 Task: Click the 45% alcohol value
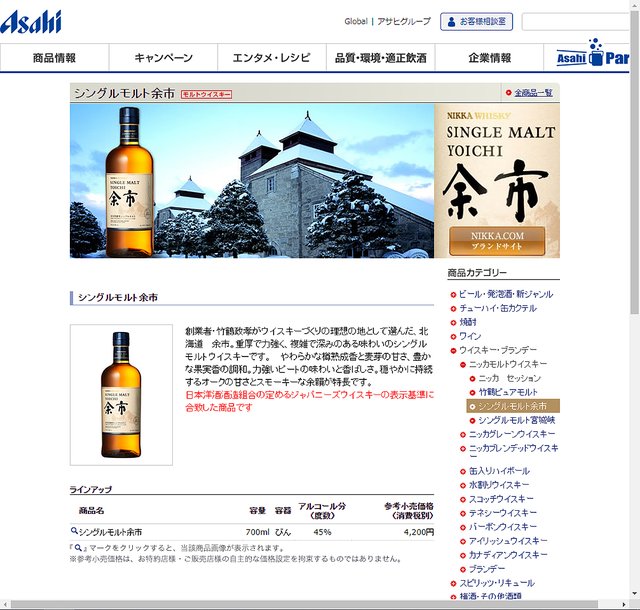(x=322, y=532)
